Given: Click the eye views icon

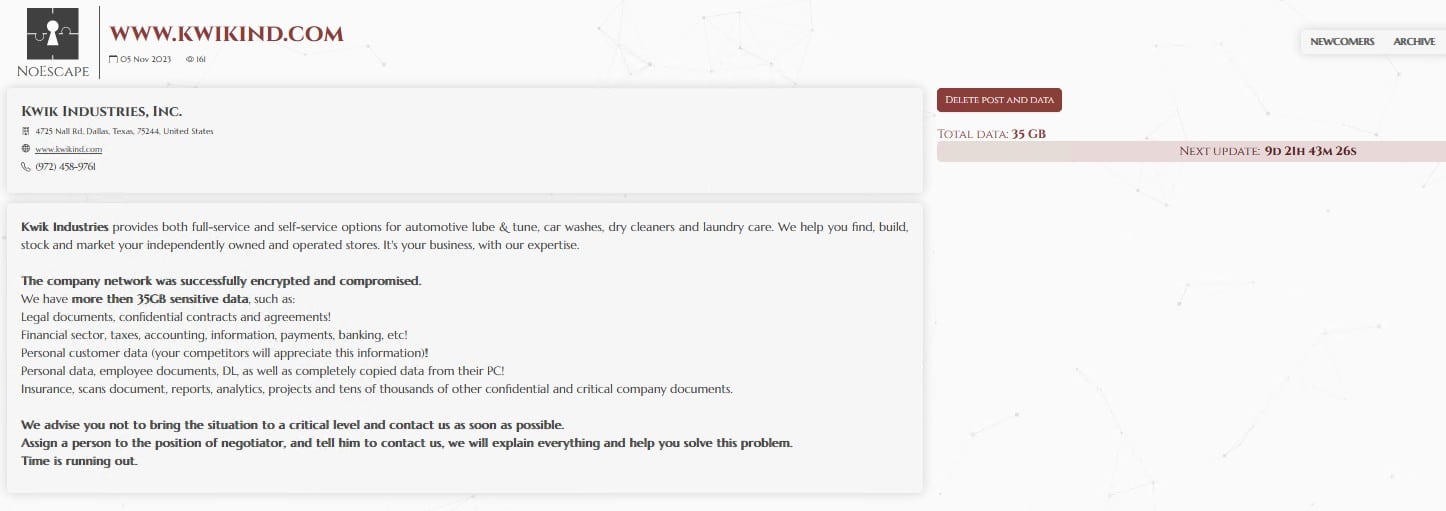Looking at the screenshot, I should pos(190,59).
